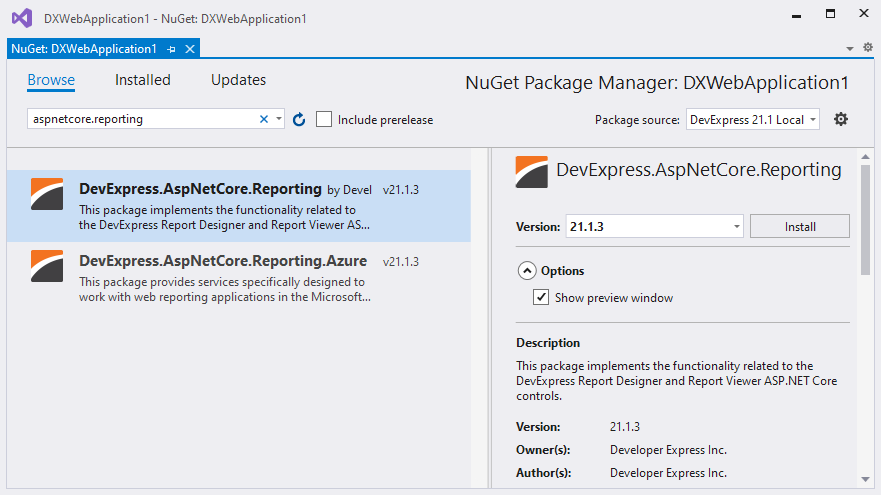This screenshot has width=881, height=495.
Task: Switch to the Updates tab
Action: [x=238, y=80]
